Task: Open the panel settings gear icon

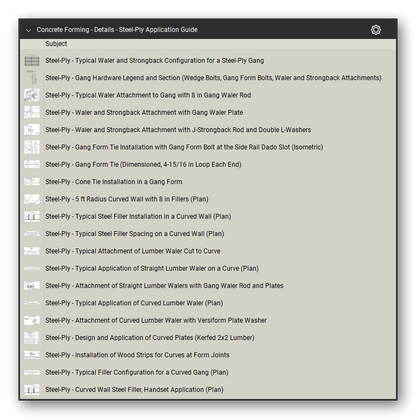Action: (x=376, y=30)
